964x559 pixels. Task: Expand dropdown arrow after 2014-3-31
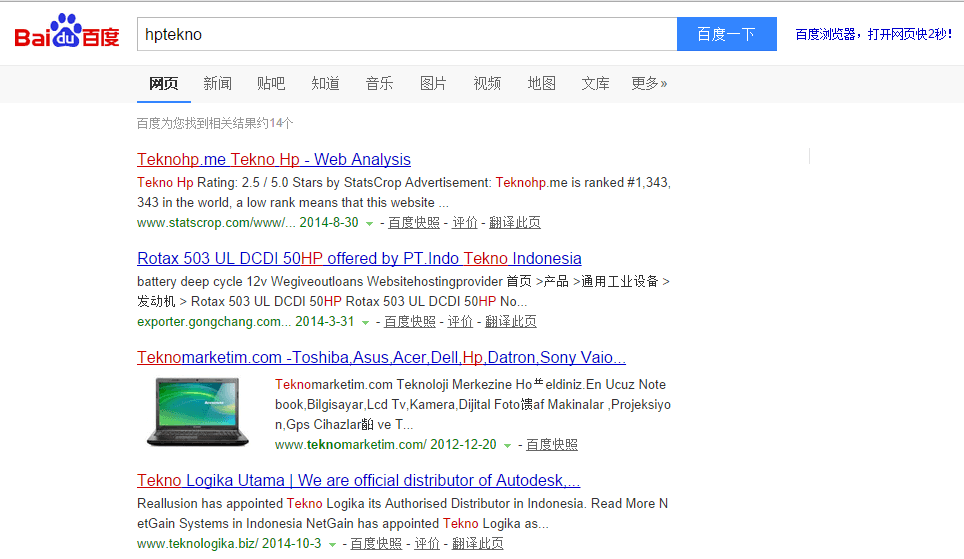pyautogui.click(x=365, y=323)
